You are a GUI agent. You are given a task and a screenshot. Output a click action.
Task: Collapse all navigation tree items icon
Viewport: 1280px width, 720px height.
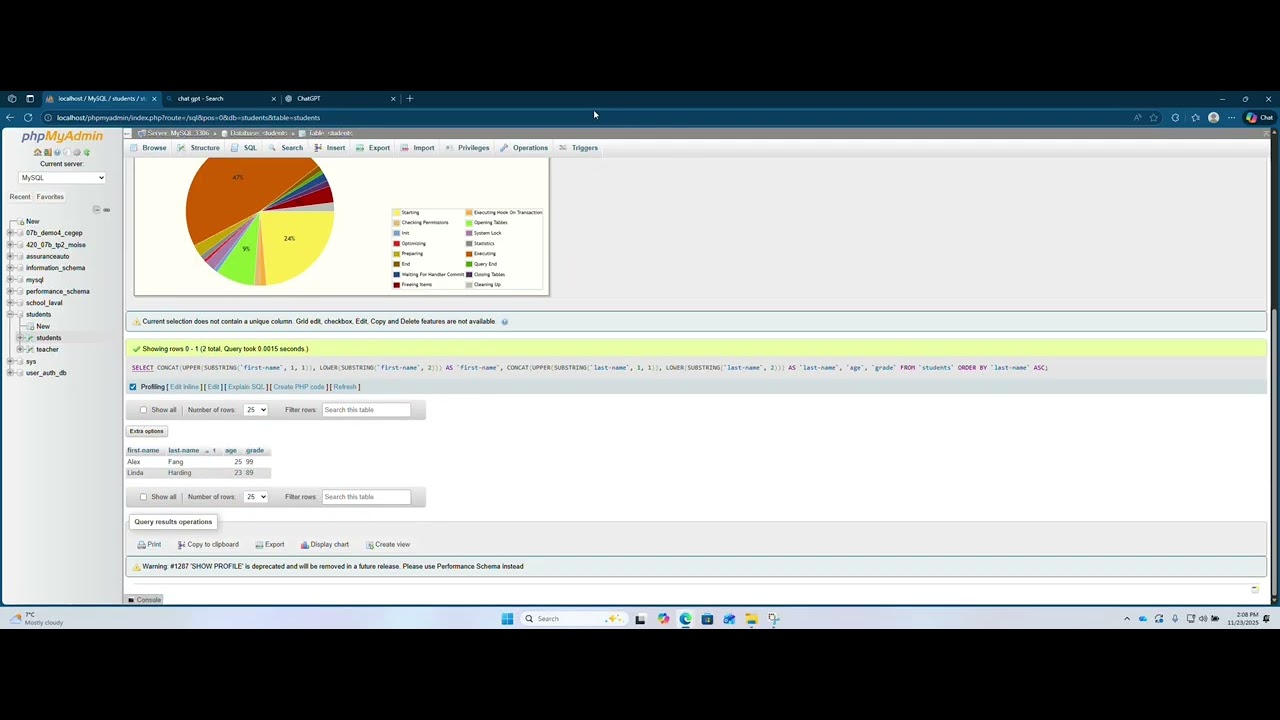97,209
